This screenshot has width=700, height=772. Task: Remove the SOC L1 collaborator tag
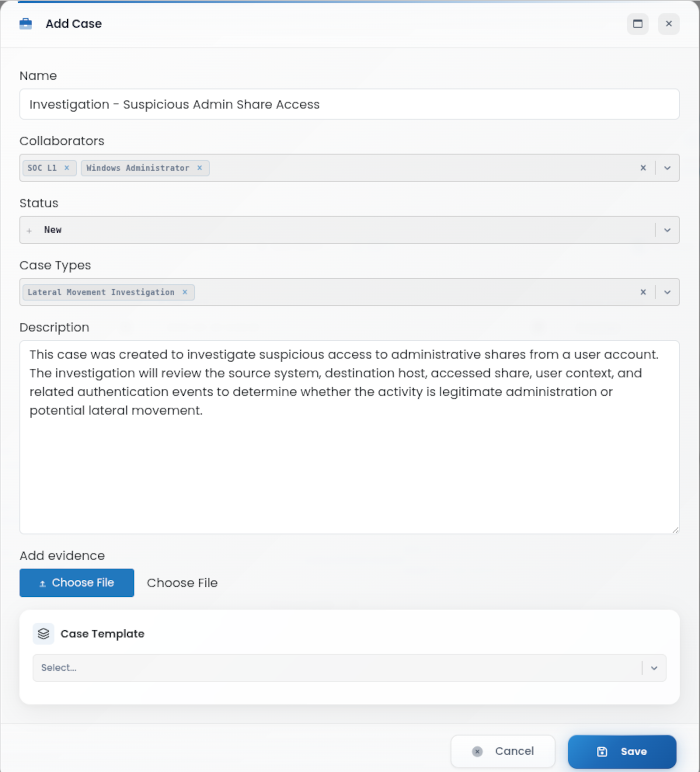[67, 168]
